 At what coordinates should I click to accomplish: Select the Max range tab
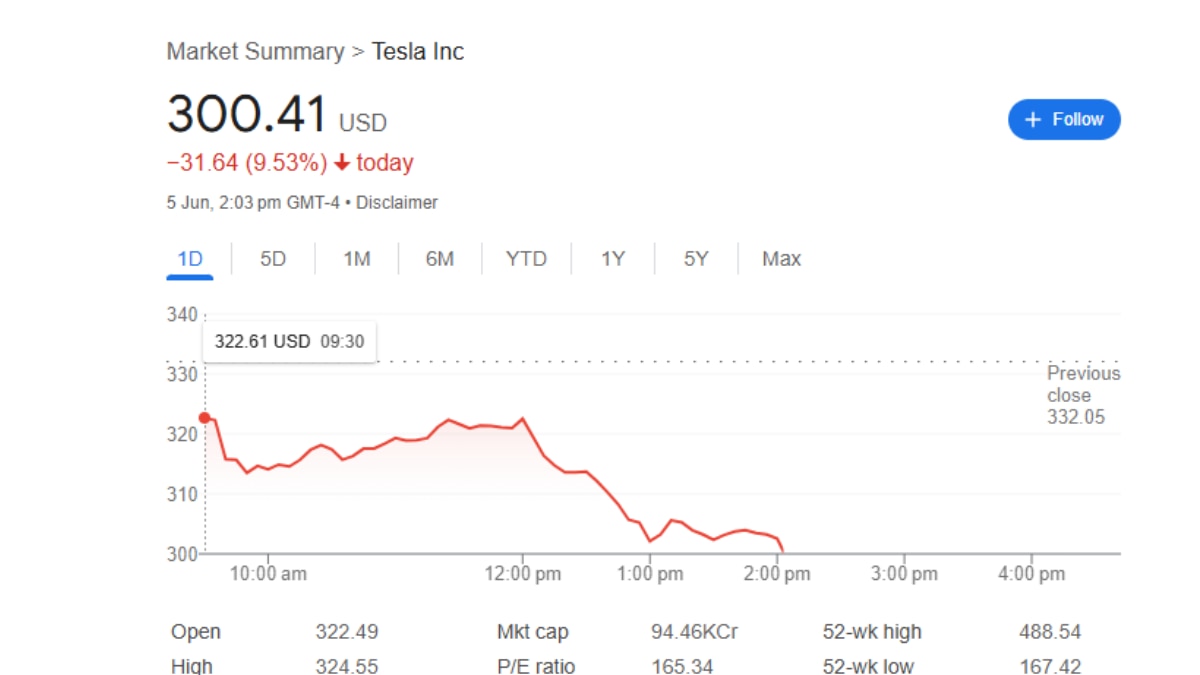781,259
